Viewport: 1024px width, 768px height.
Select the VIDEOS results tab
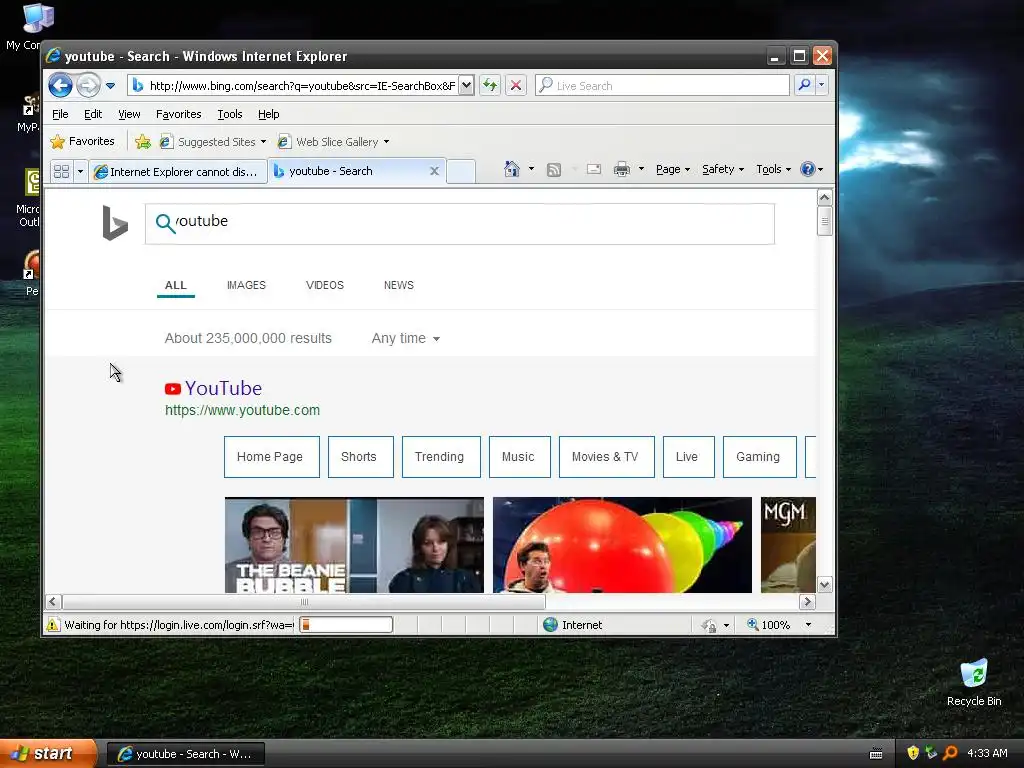pyautogui.click(x=325, y=285)
